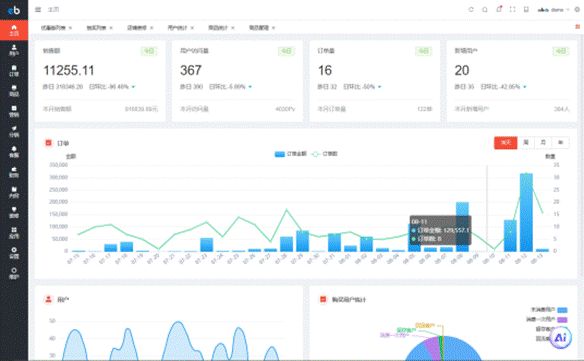The height and width of the screenshot is (361, 584).
Task: Click the day-over-day arrow on the 11255.11 card
Action: pos(133,87)
